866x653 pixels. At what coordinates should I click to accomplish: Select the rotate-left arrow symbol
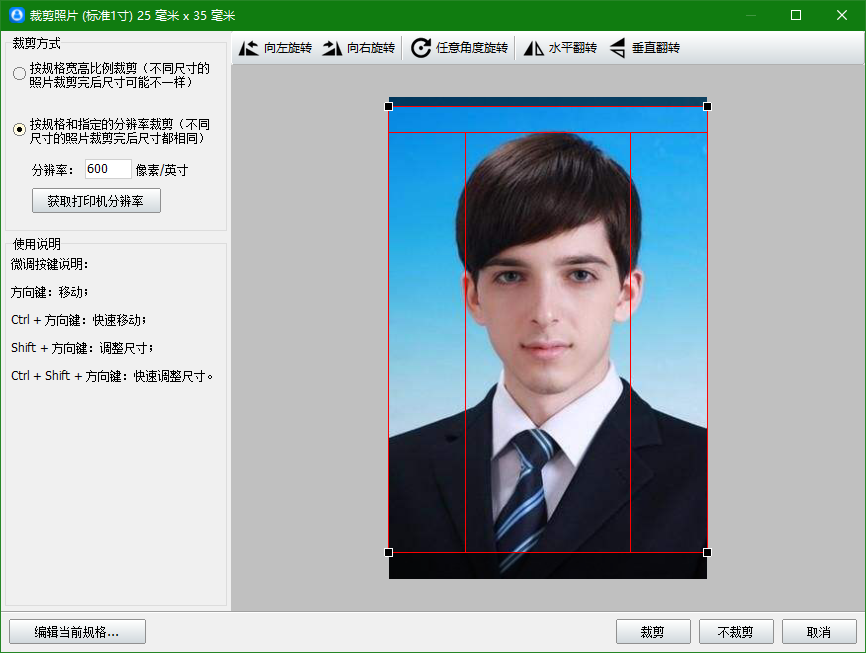(249, 47)
